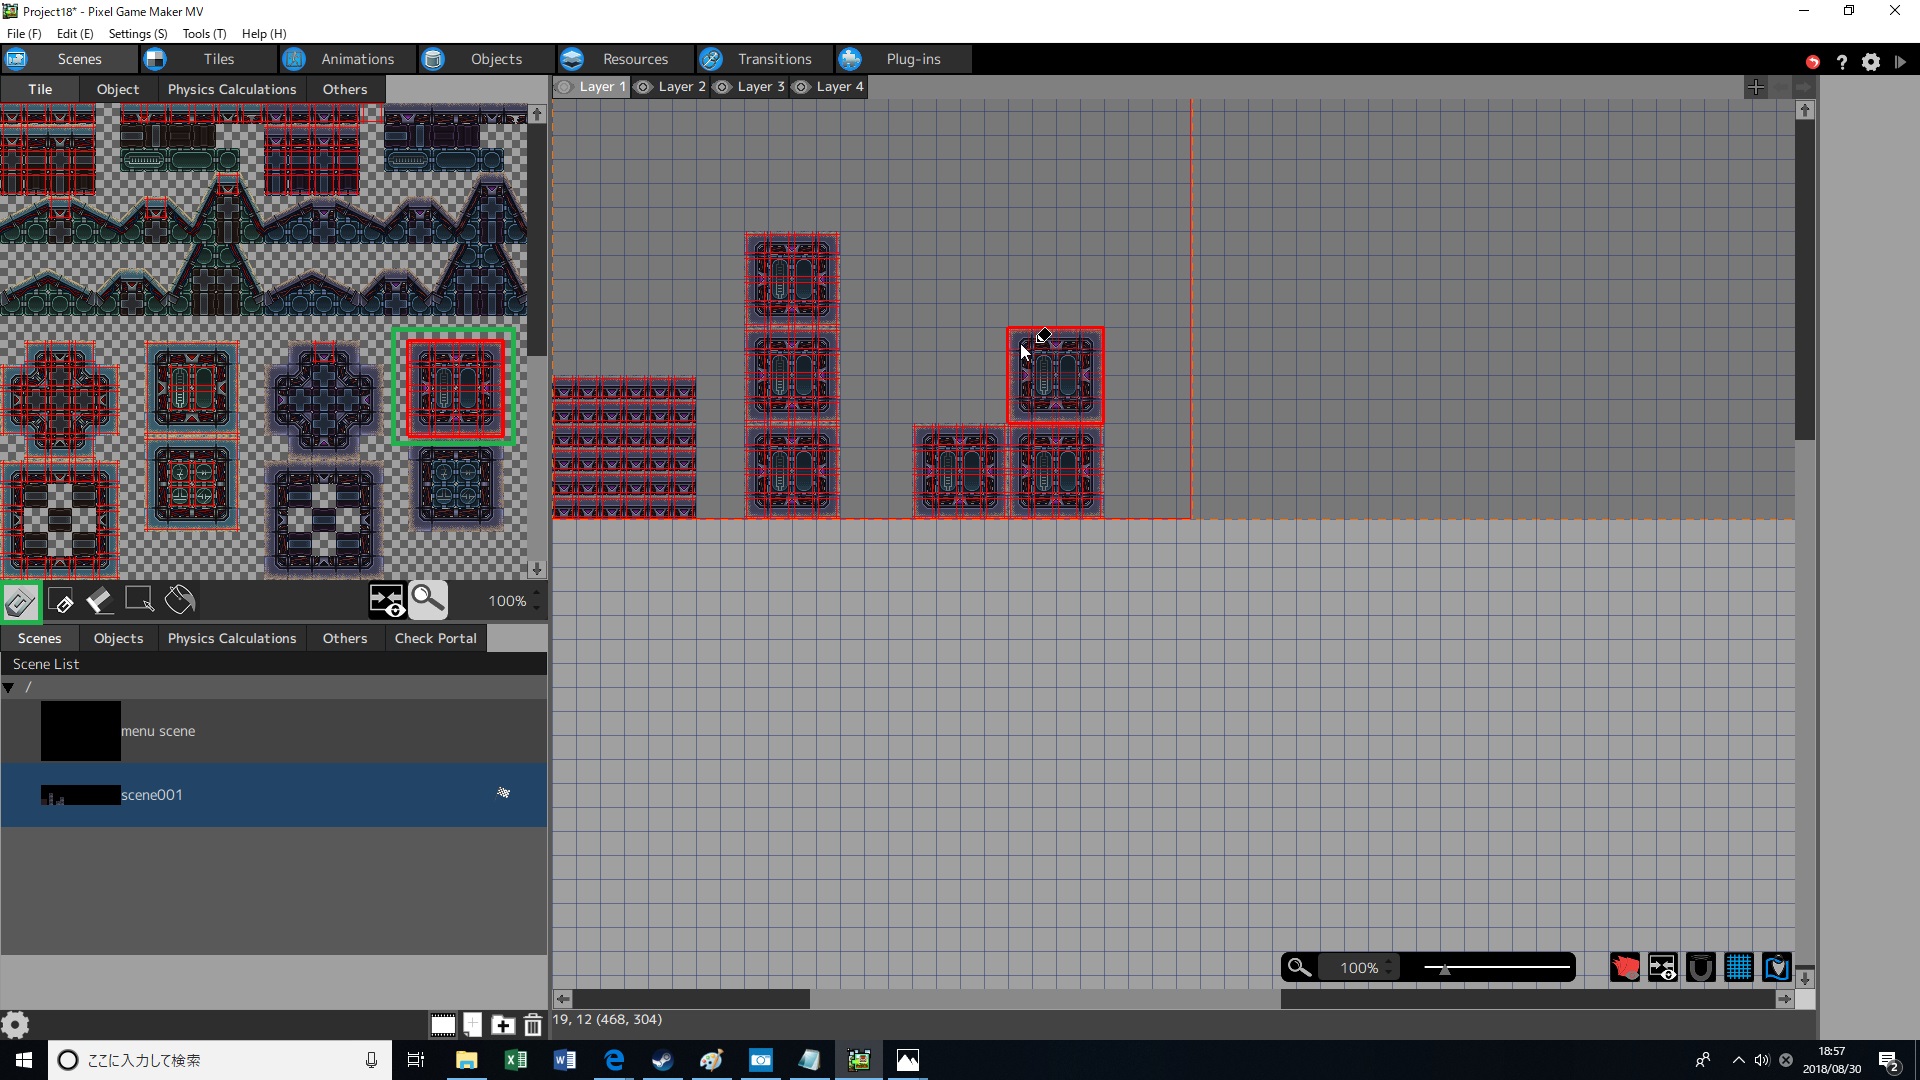The height and width of the screenshot is (1080, 1920).
Task: Toggle Layer 4 visibility eye
Action: click(x=802, y=87)
